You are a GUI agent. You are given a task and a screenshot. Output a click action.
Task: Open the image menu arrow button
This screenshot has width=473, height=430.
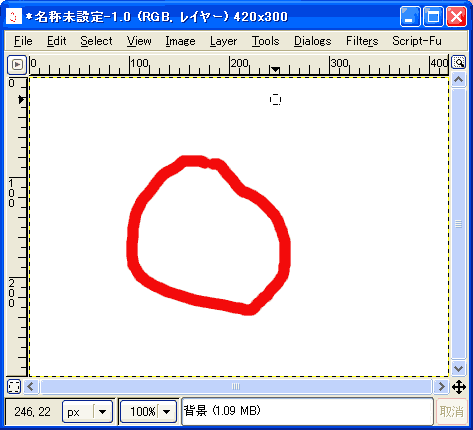pos(17,64)
